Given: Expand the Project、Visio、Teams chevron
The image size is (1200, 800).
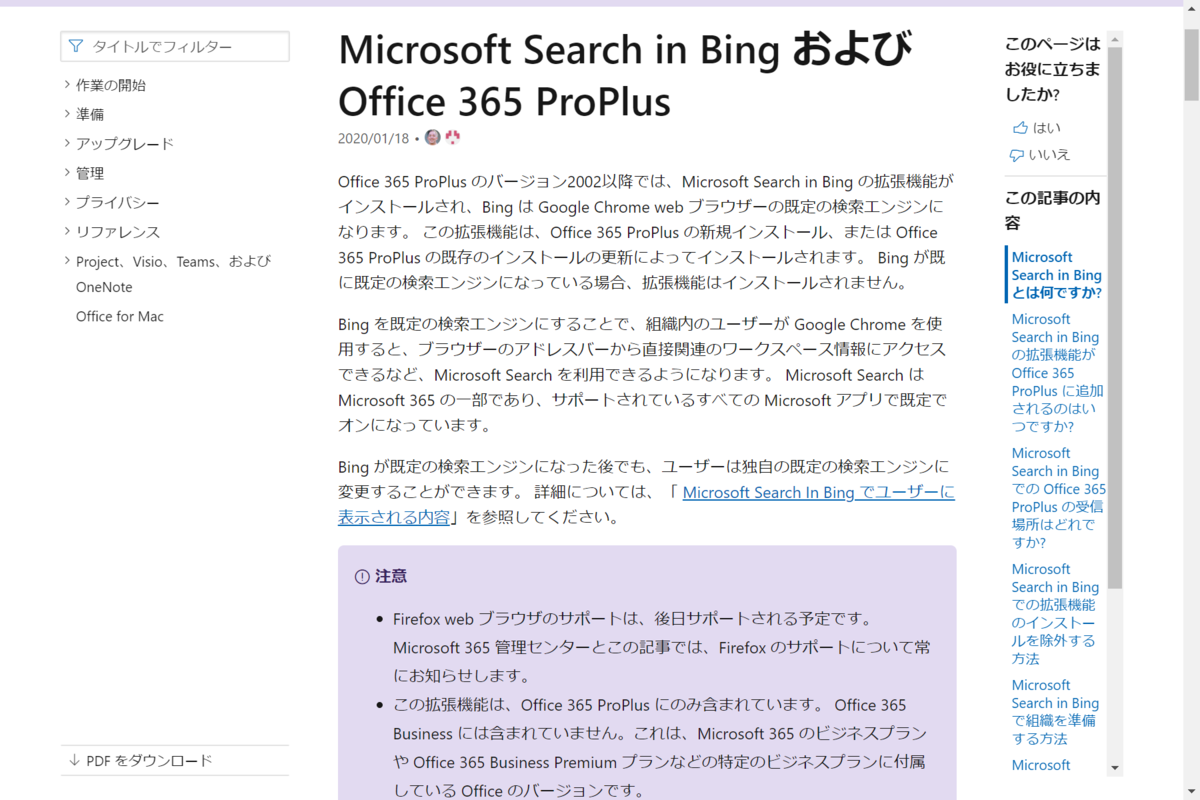Looking at the screenshot, I should (67, 261).
